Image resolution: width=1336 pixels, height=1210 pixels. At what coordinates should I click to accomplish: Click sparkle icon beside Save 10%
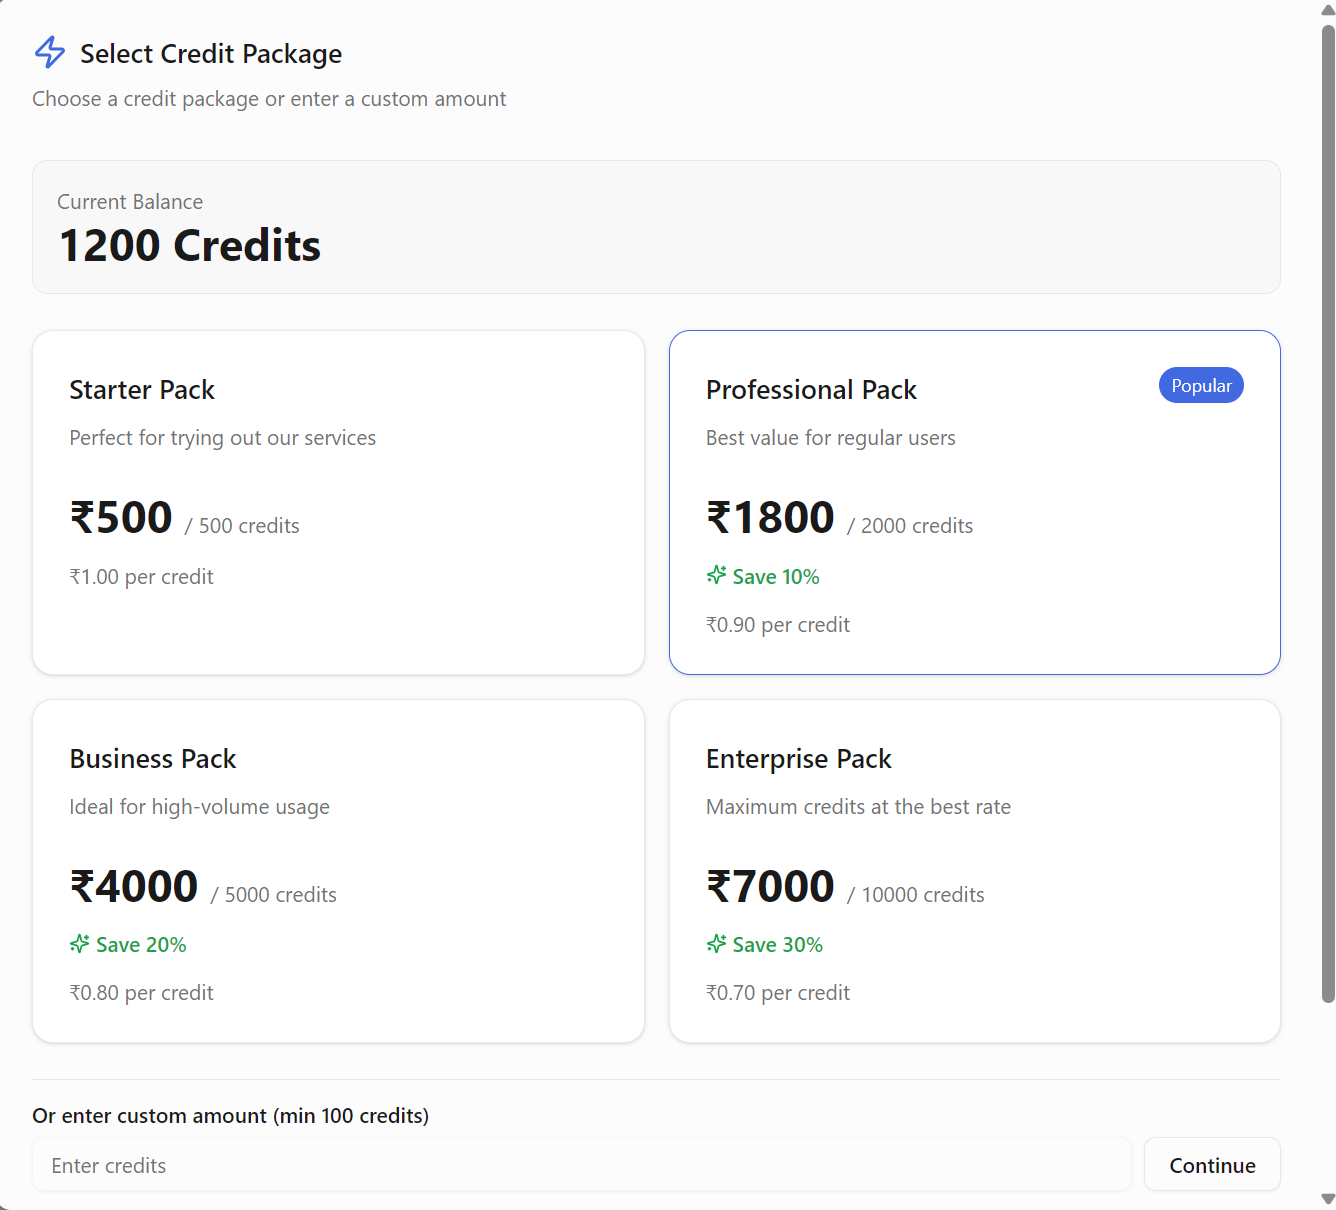click(x=716, y=575)
